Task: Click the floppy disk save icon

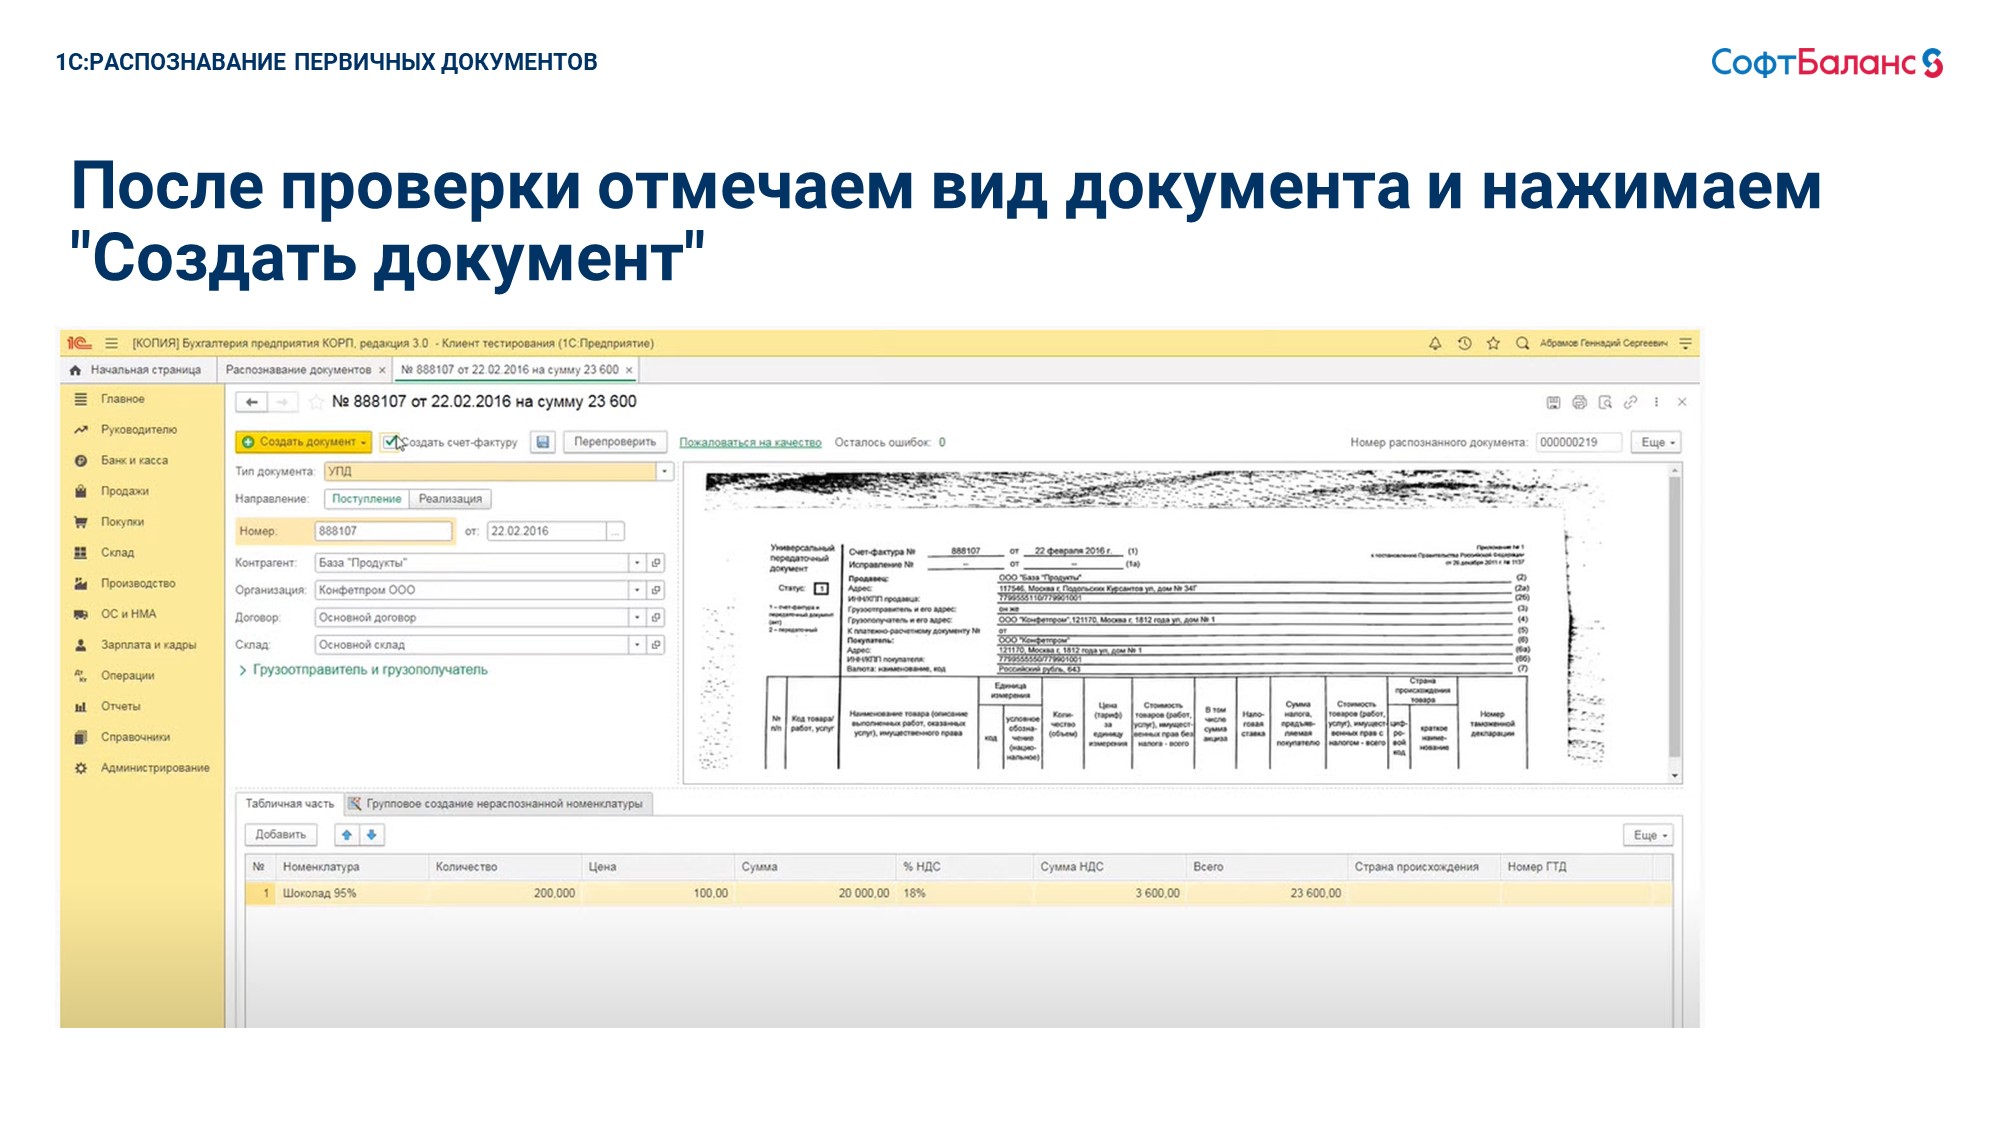Action: pos(542,442)
